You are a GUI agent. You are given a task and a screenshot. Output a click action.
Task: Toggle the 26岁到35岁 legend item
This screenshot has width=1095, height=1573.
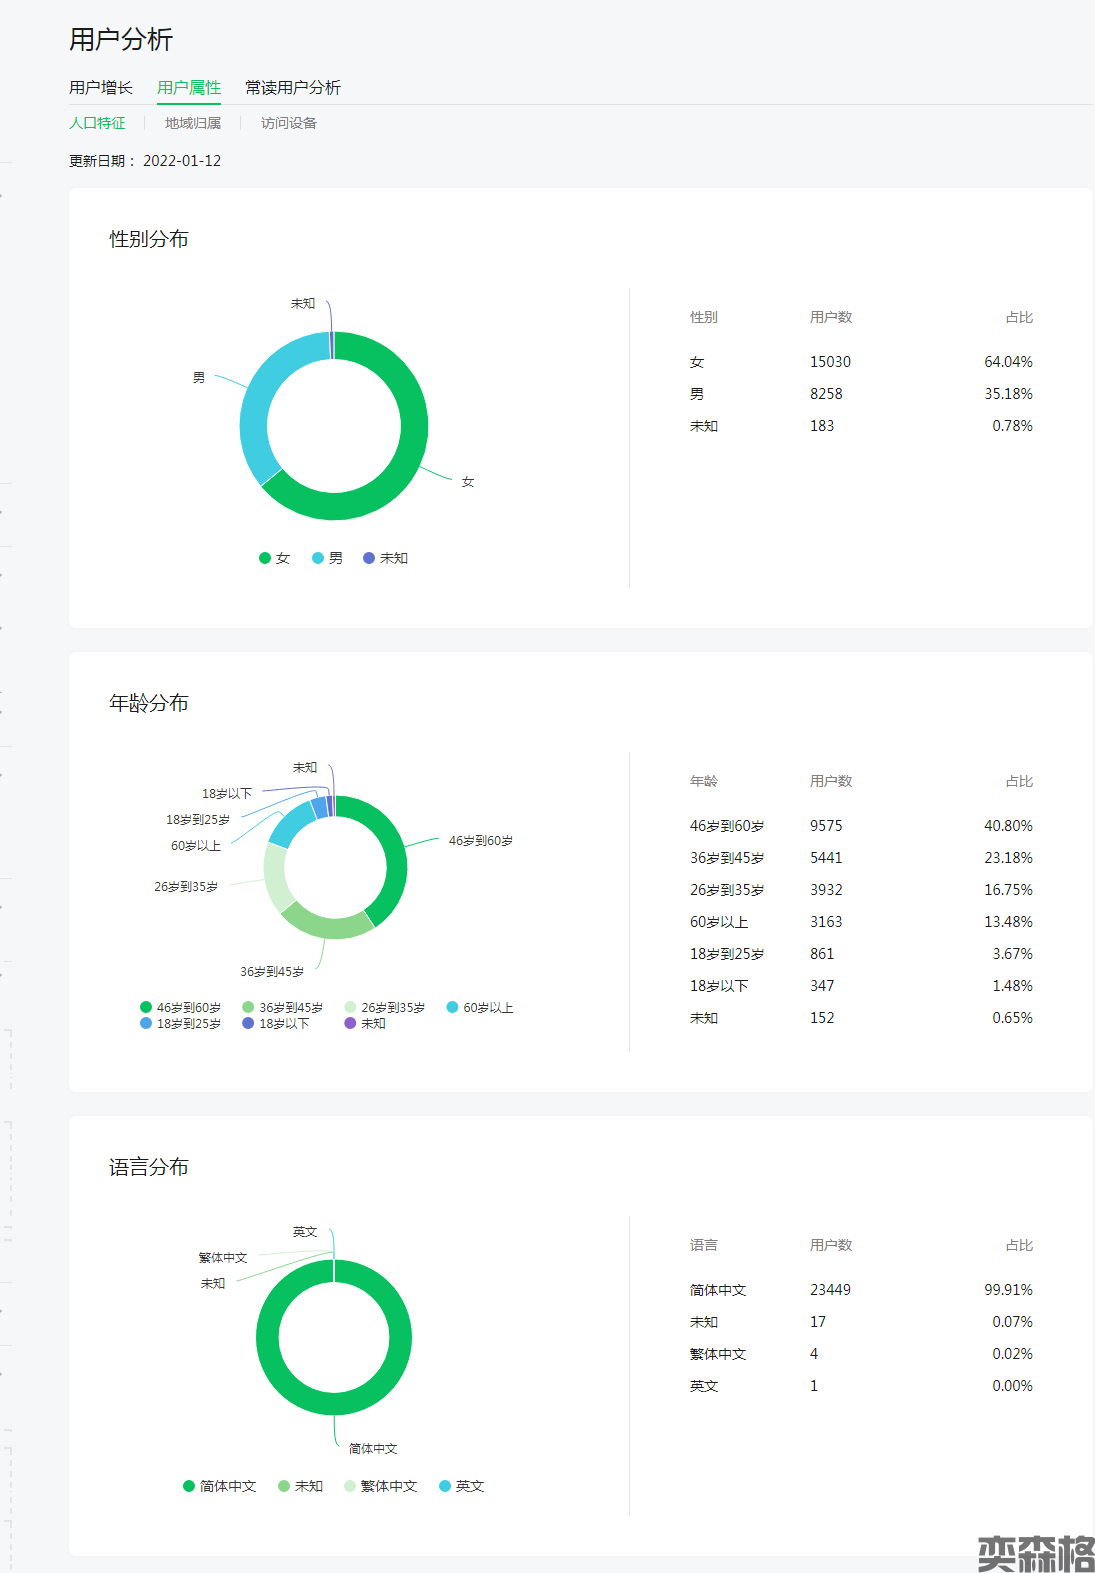tap(384, 1007)
